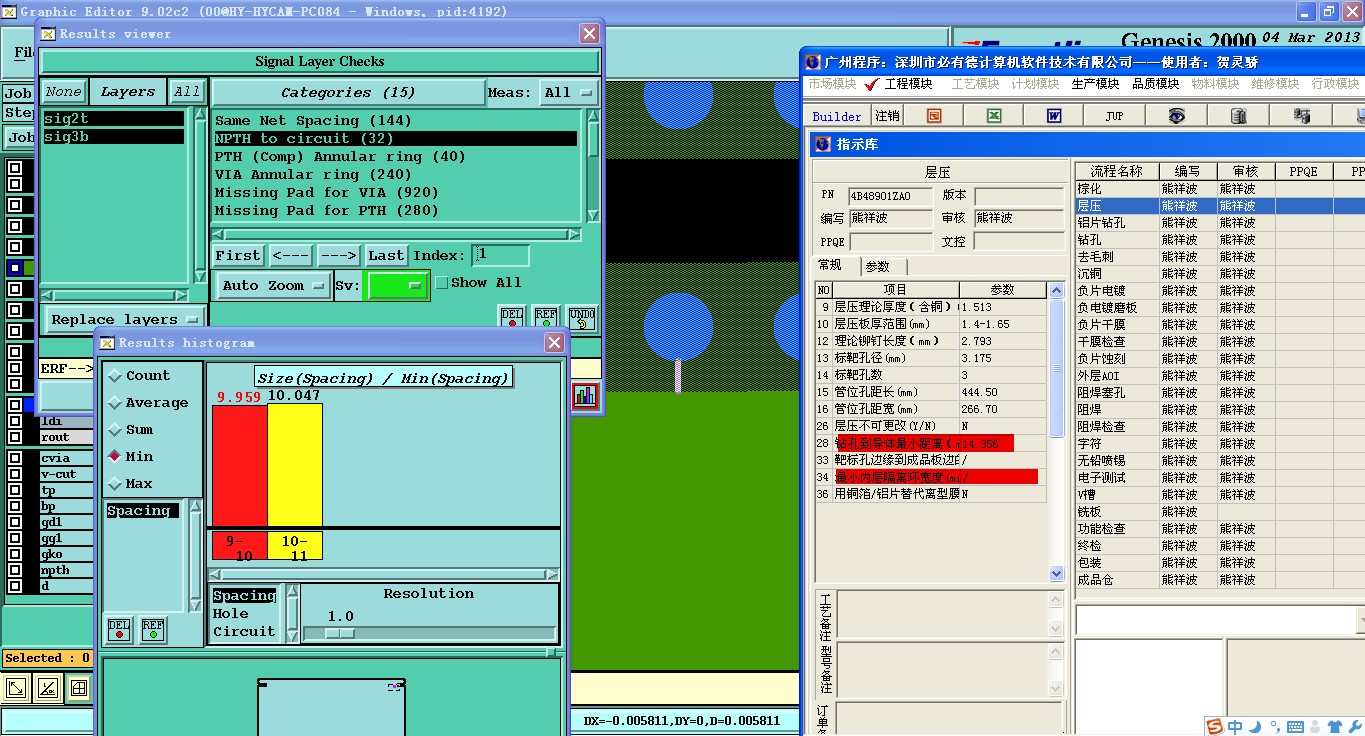Click the DEL icon in Results viewer

pyautogui.click(x=511, y=317)
